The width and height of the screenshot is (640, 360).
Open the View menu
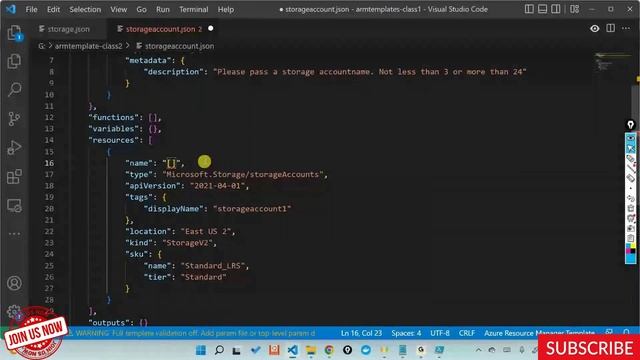click(118, 9)
